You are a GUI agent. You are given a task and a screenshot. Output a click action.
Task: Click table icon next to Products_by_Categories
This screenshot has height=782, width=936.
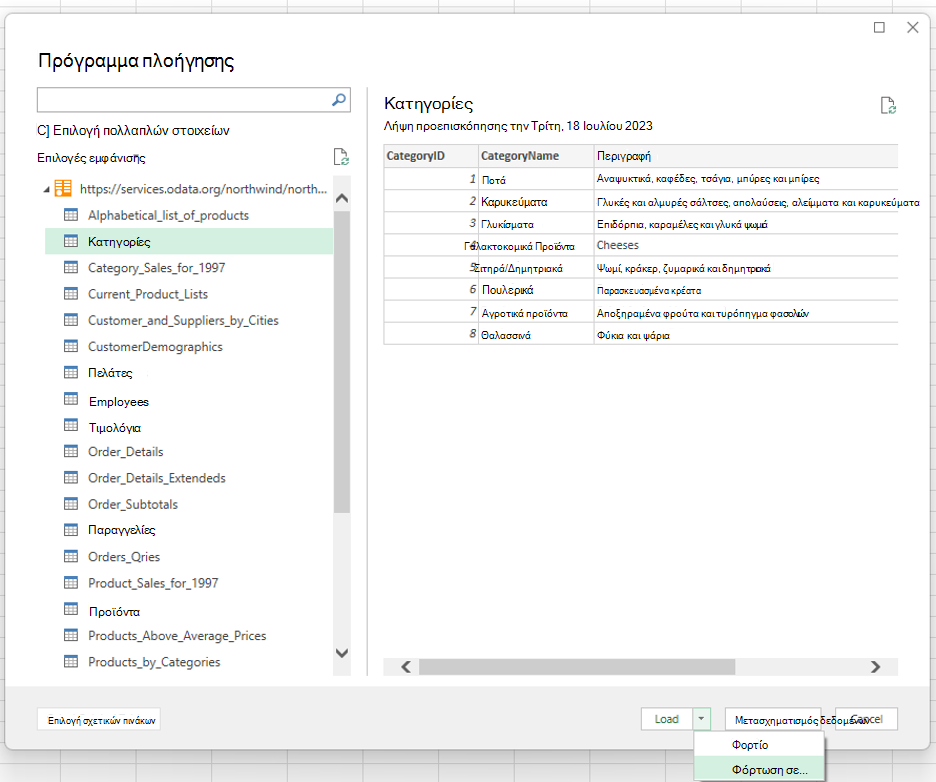71,661
